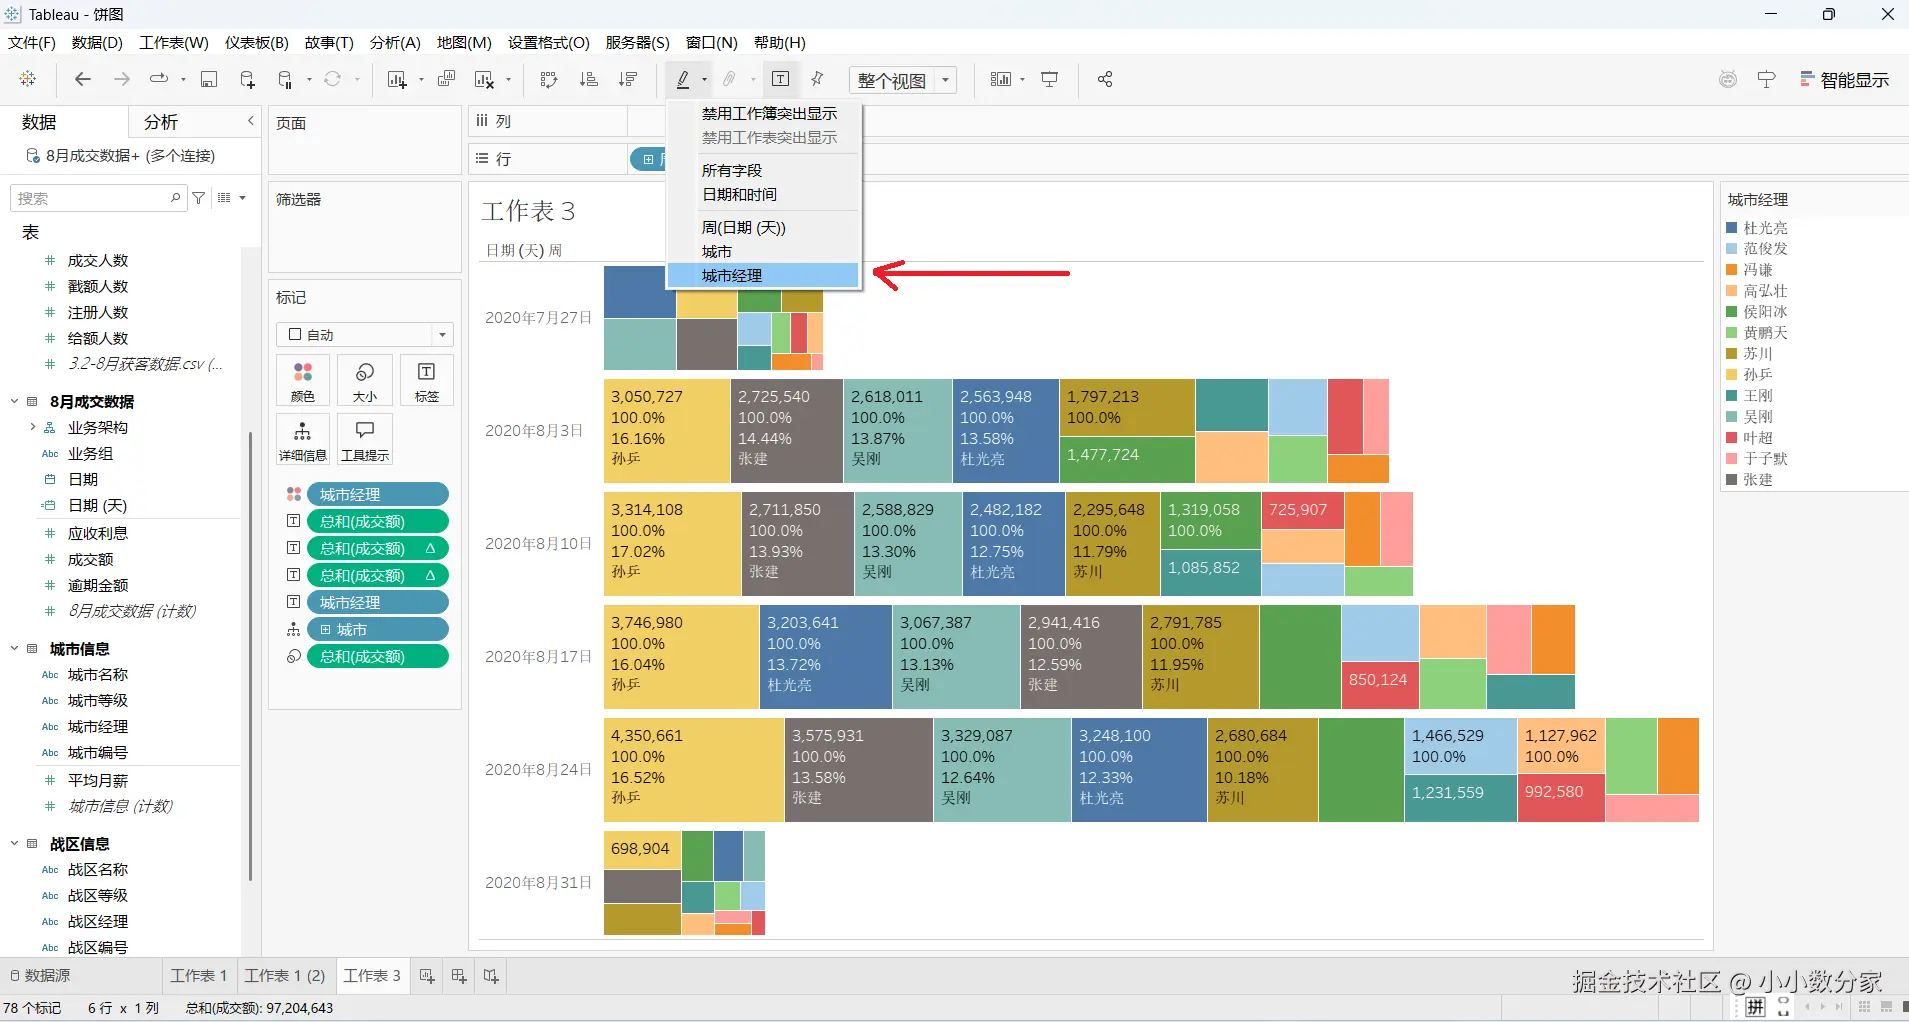Open the data pane view options dropdown
Screen dimensions: 1909x1022
click(232, 198)
